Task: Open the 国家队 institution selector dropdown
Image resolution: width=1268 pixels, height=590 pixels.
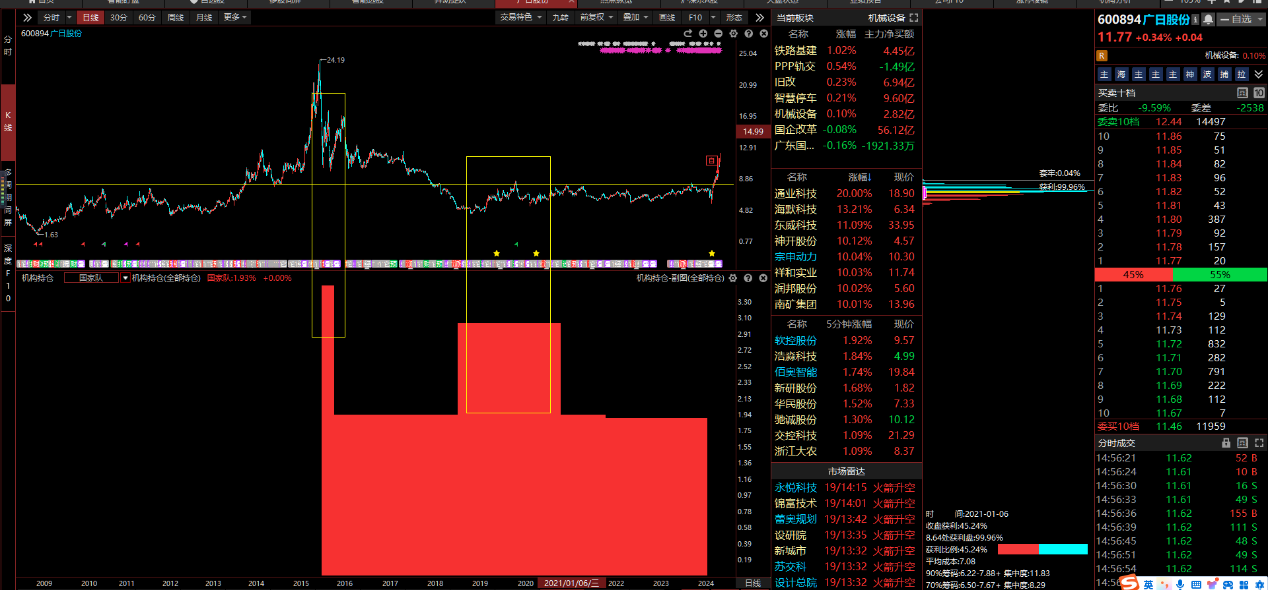Action: (125, 278)
